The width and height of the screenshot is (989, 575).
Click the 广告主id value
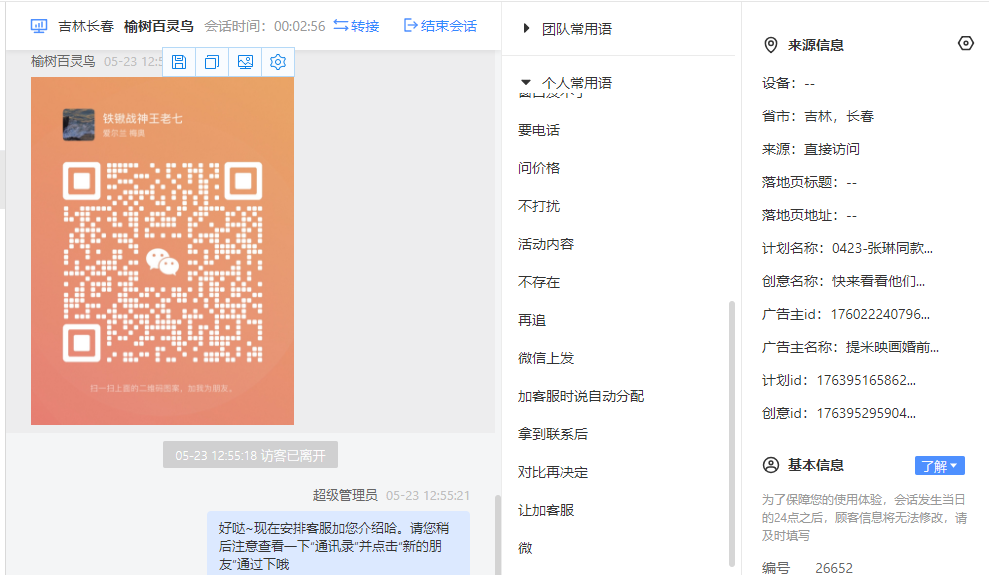[x=880, y=314]
